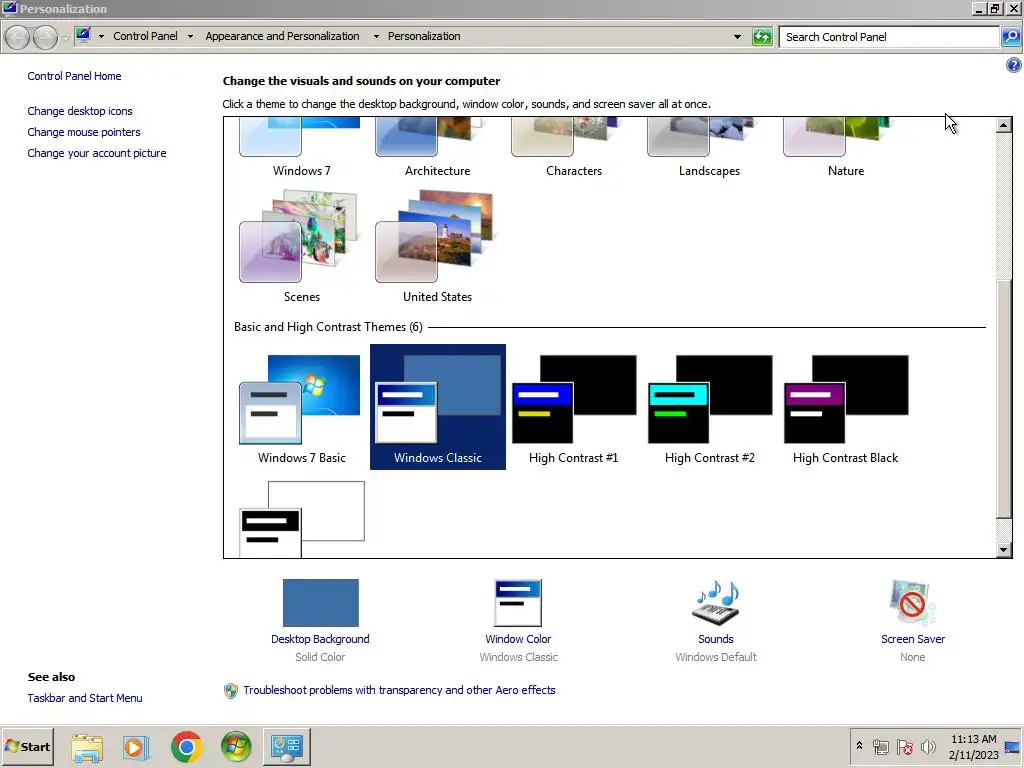This screenshot has width=1024, height=768.
Task: Show hidden tray icons arrow
Action: pyautogui.click(x=859, y=746)
